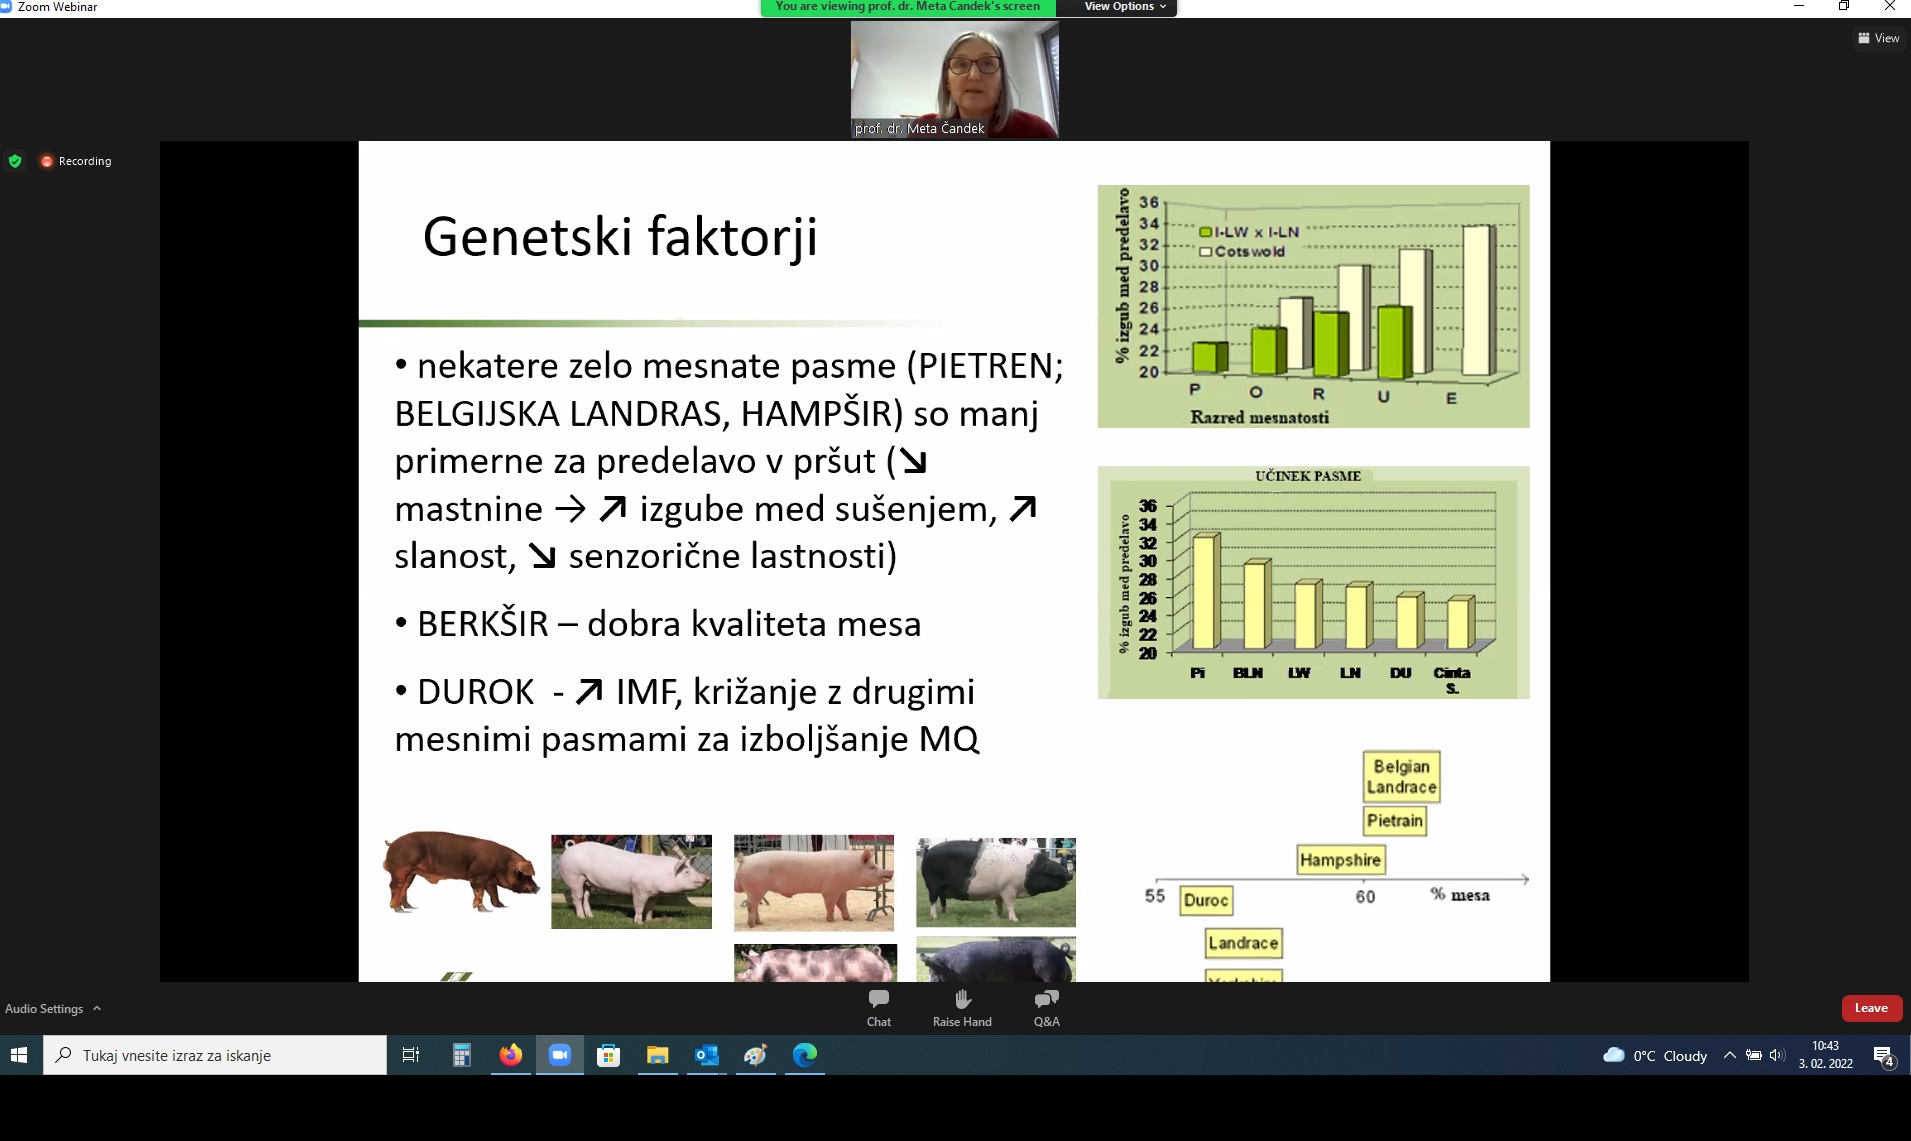Click the green encryption shield icon
This screenshot has height=1141, width=1911.
tap(15, 161)
